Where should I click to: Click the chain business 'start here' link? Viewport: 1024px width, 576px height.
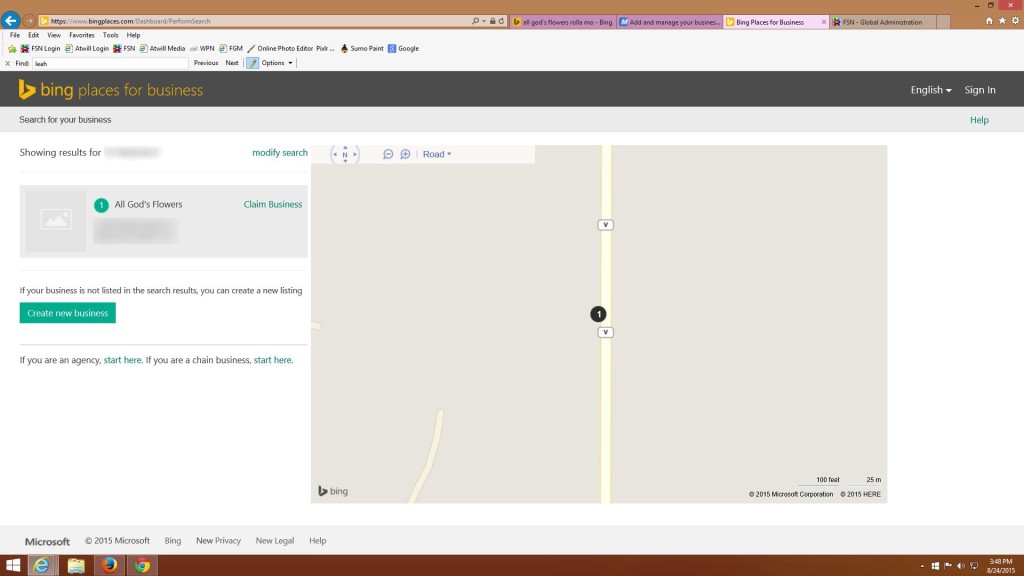tap(272, 360)
